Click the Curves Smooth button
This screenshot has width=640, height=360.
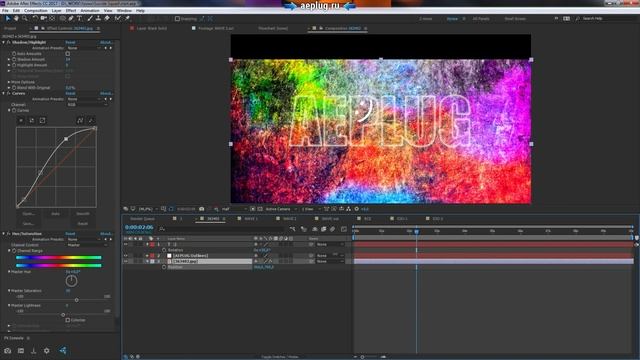coord(83,213)
